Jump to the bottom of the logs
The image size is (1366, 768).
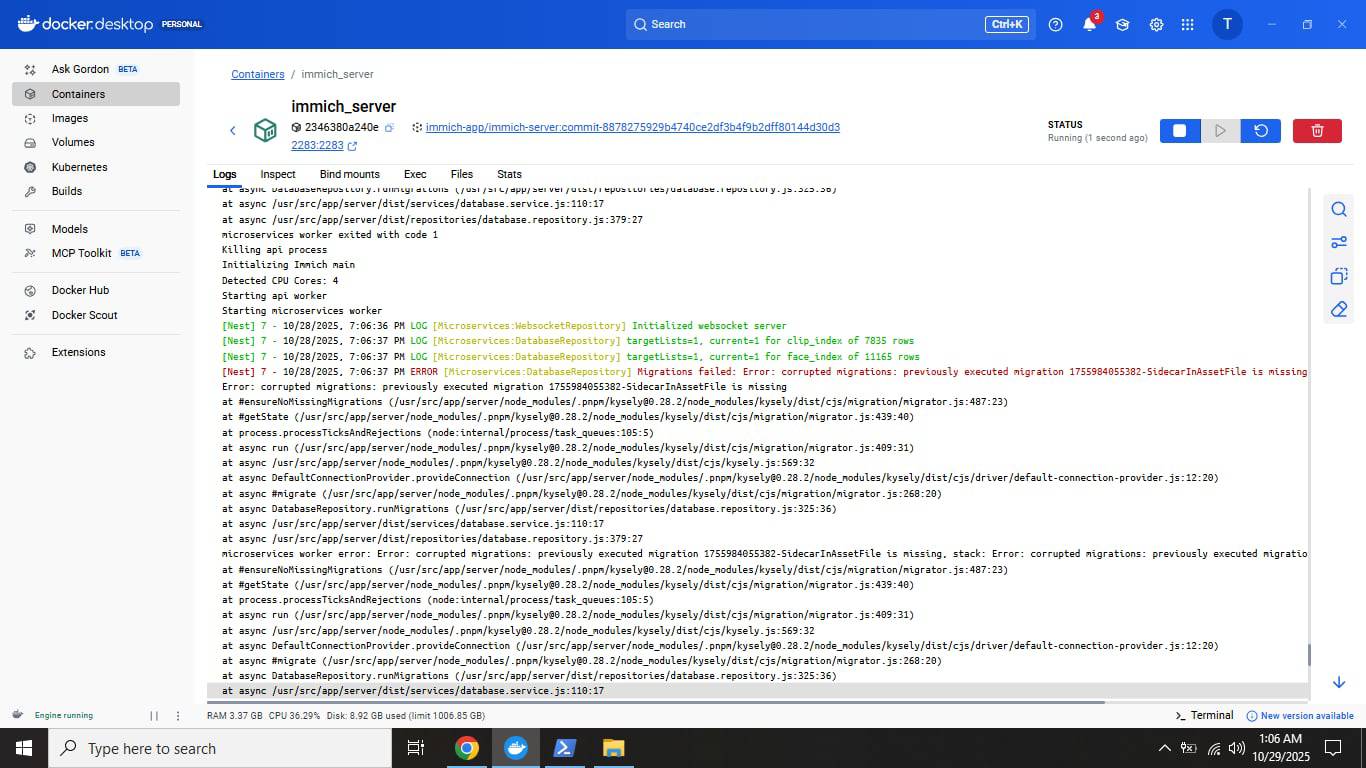[x=1338, y=682]
